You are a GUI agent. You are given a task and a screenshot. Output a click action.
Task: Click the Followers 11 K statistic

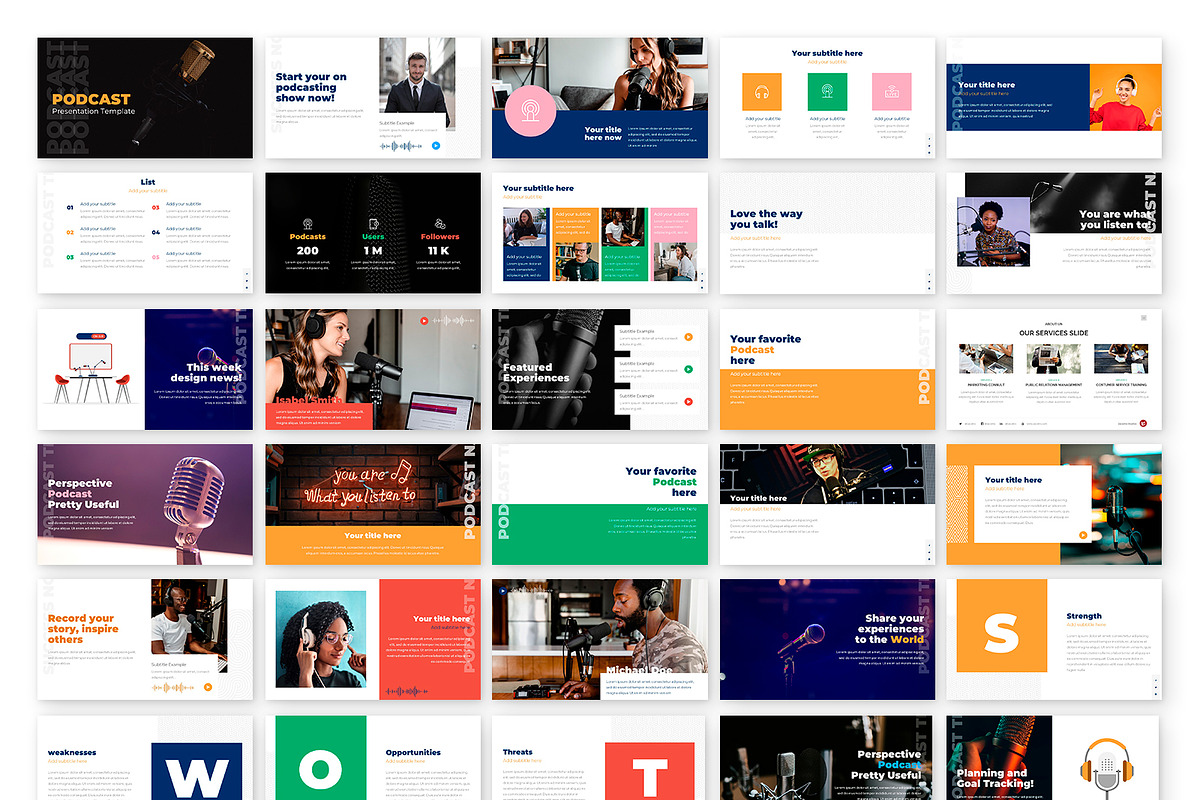coord(439,244)
